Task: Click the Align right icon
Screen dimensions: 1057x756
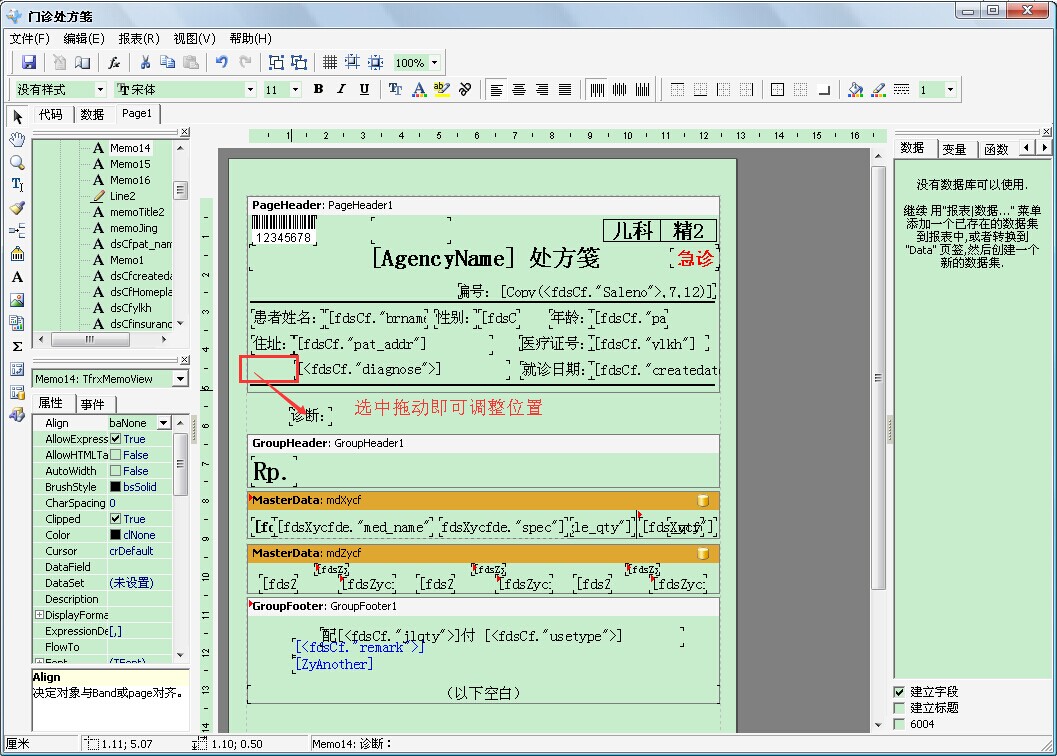Action: (542, 89)
